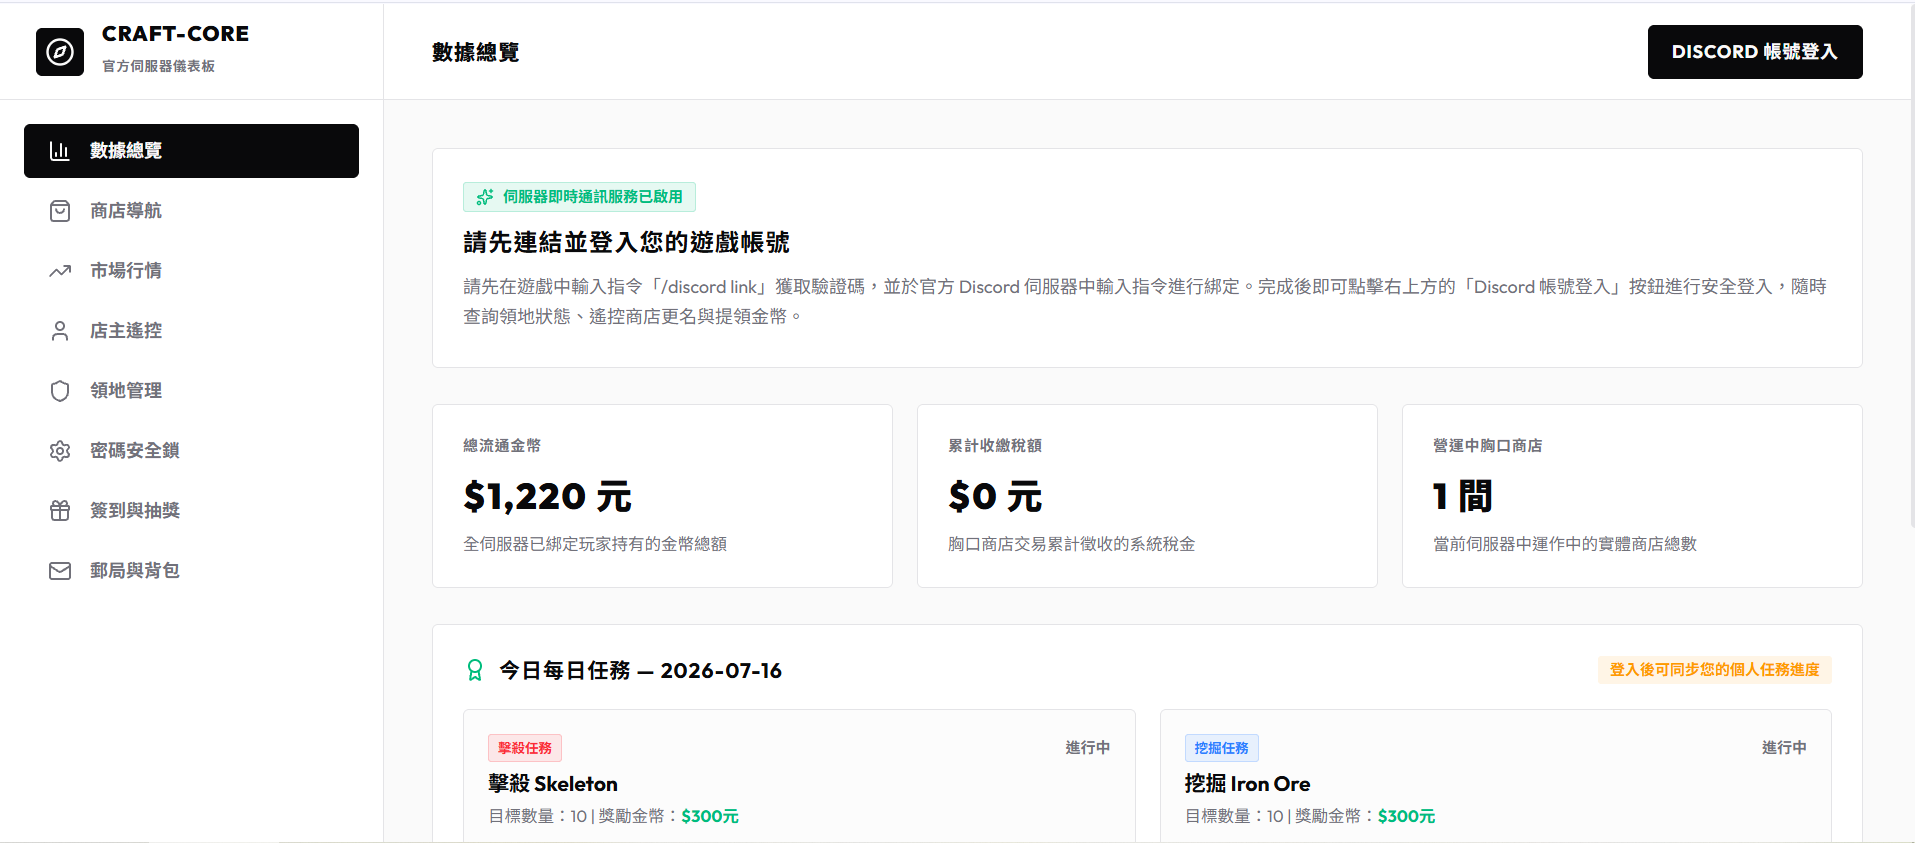Image resolution: width=1915 pixels, height=843 pixels.
Task: Click 進行中 status on the Skeleton task
Action: click(1087, 748)
